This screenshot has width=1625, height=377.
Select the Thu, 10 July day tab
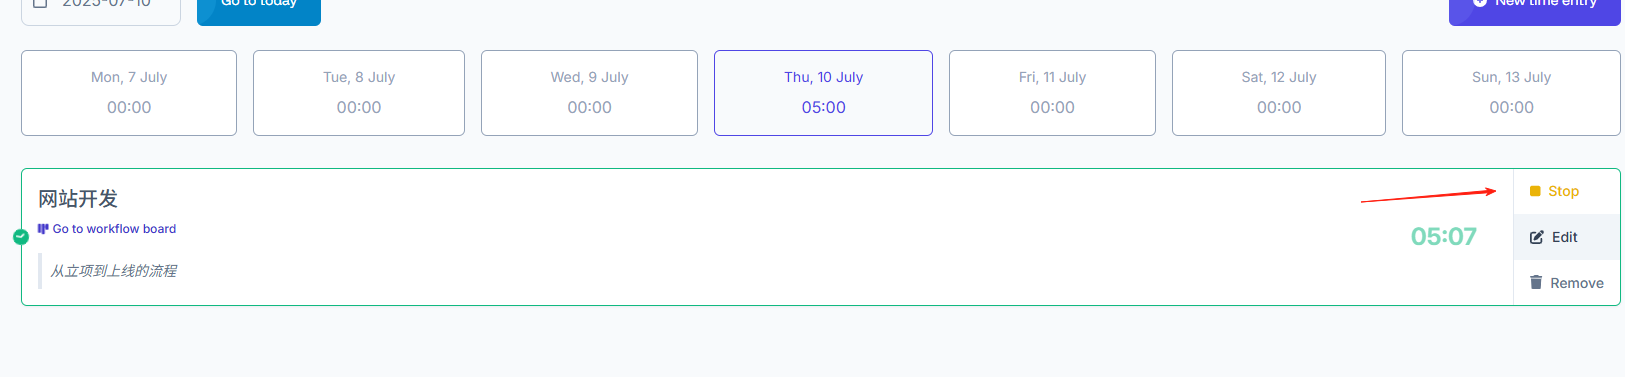[823, 93]
